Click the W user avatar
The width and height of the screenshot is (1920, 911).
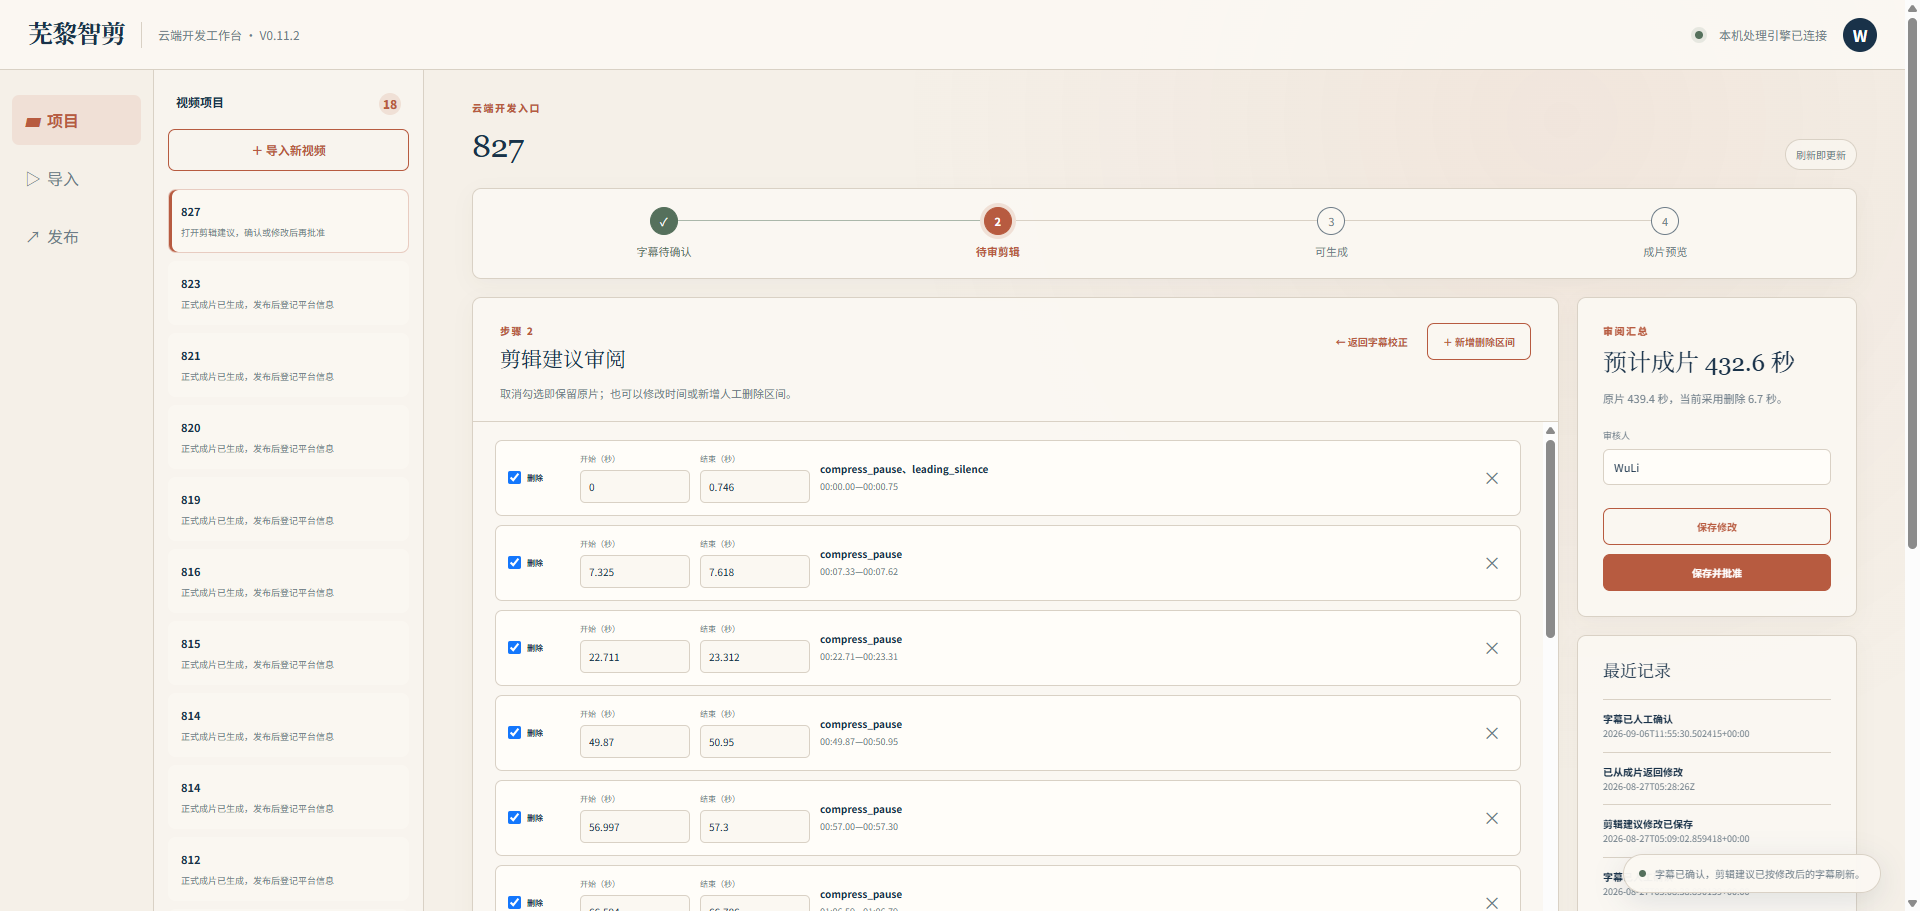(x=1859, y=35)
